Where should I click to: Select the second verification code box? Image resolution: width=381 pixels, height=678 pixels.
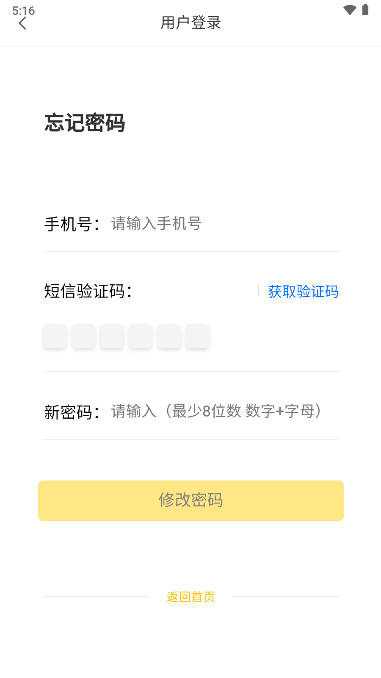pyautogui.click(x=83, y=336)
